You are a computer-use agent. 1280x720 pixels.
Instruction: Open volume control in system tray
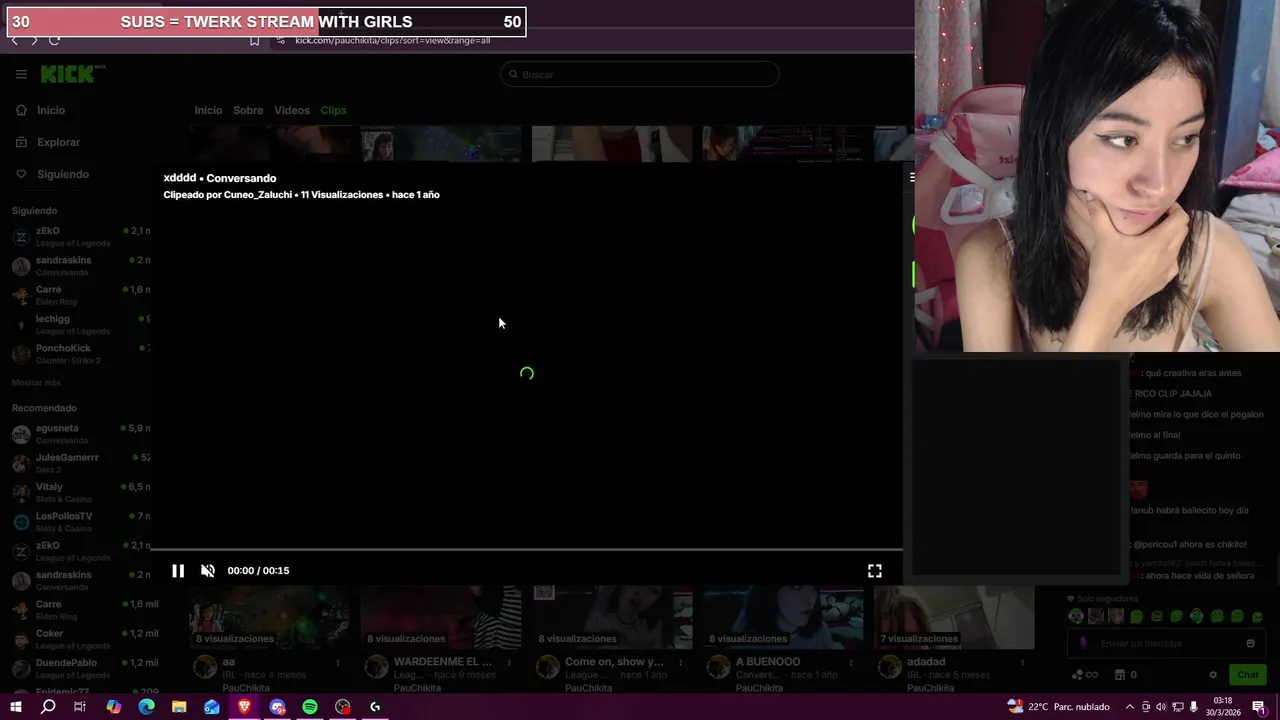(x=1161, y=707)
